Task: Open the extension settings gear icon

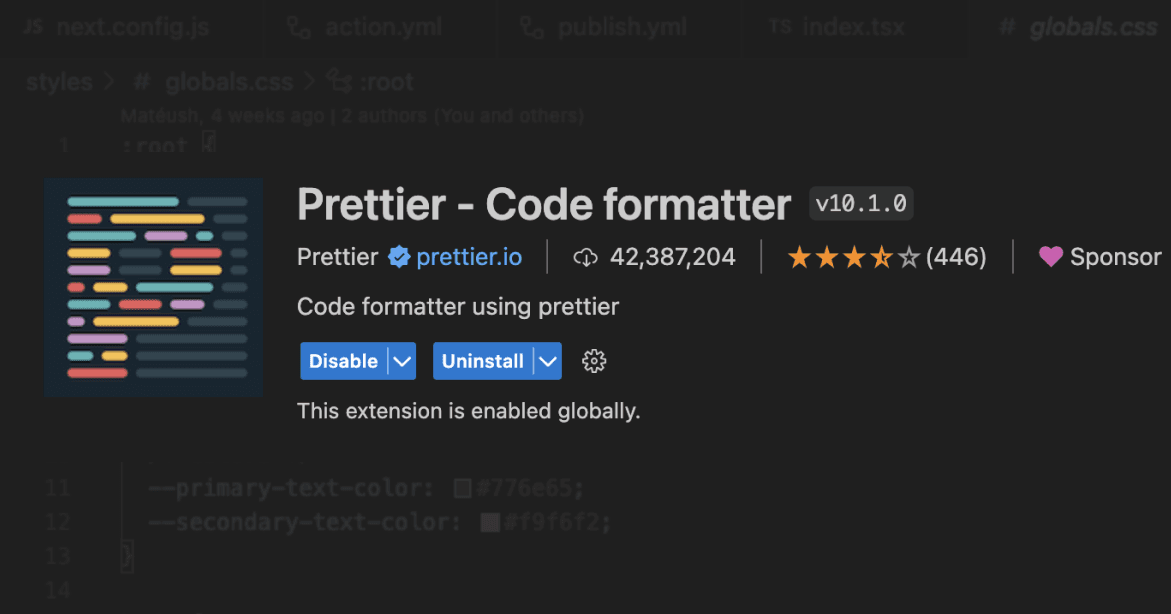Action: pyautogui.click(x=594, y=361)
